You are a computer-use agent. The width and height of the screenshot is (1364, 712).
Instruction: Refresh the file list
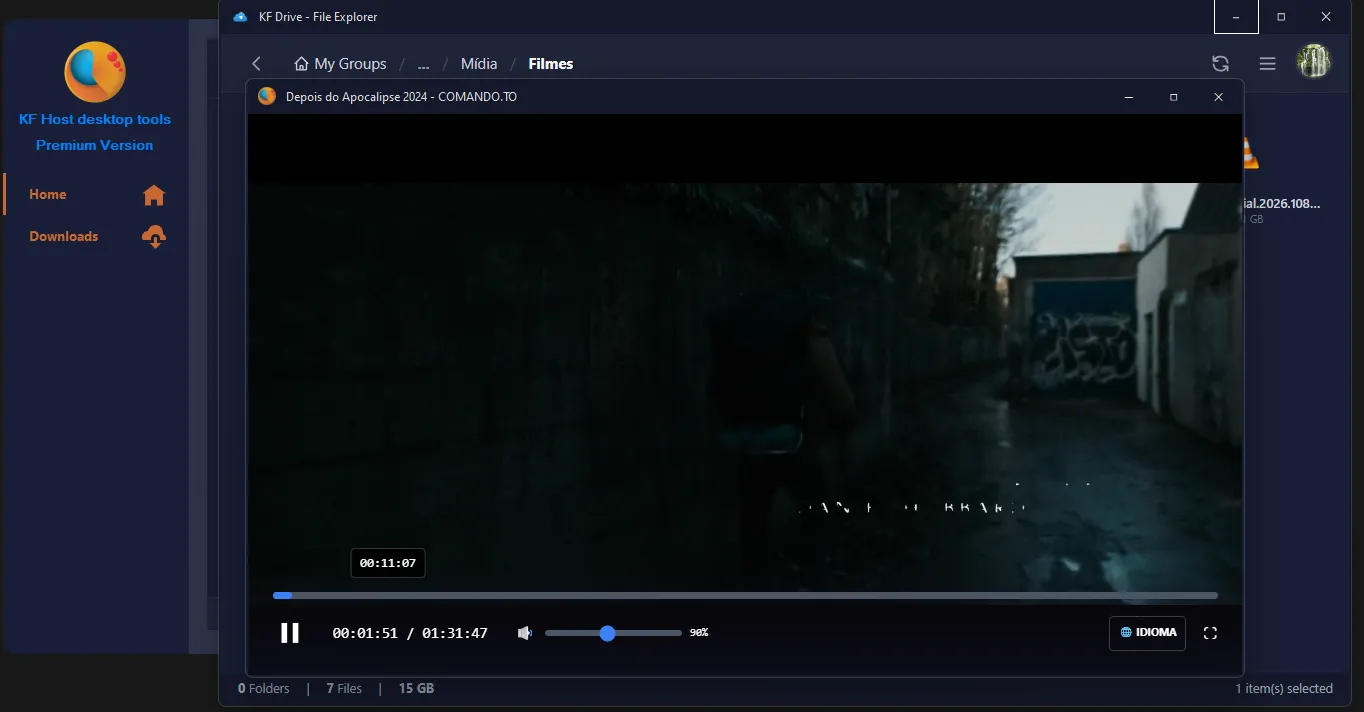[1220, 64]
